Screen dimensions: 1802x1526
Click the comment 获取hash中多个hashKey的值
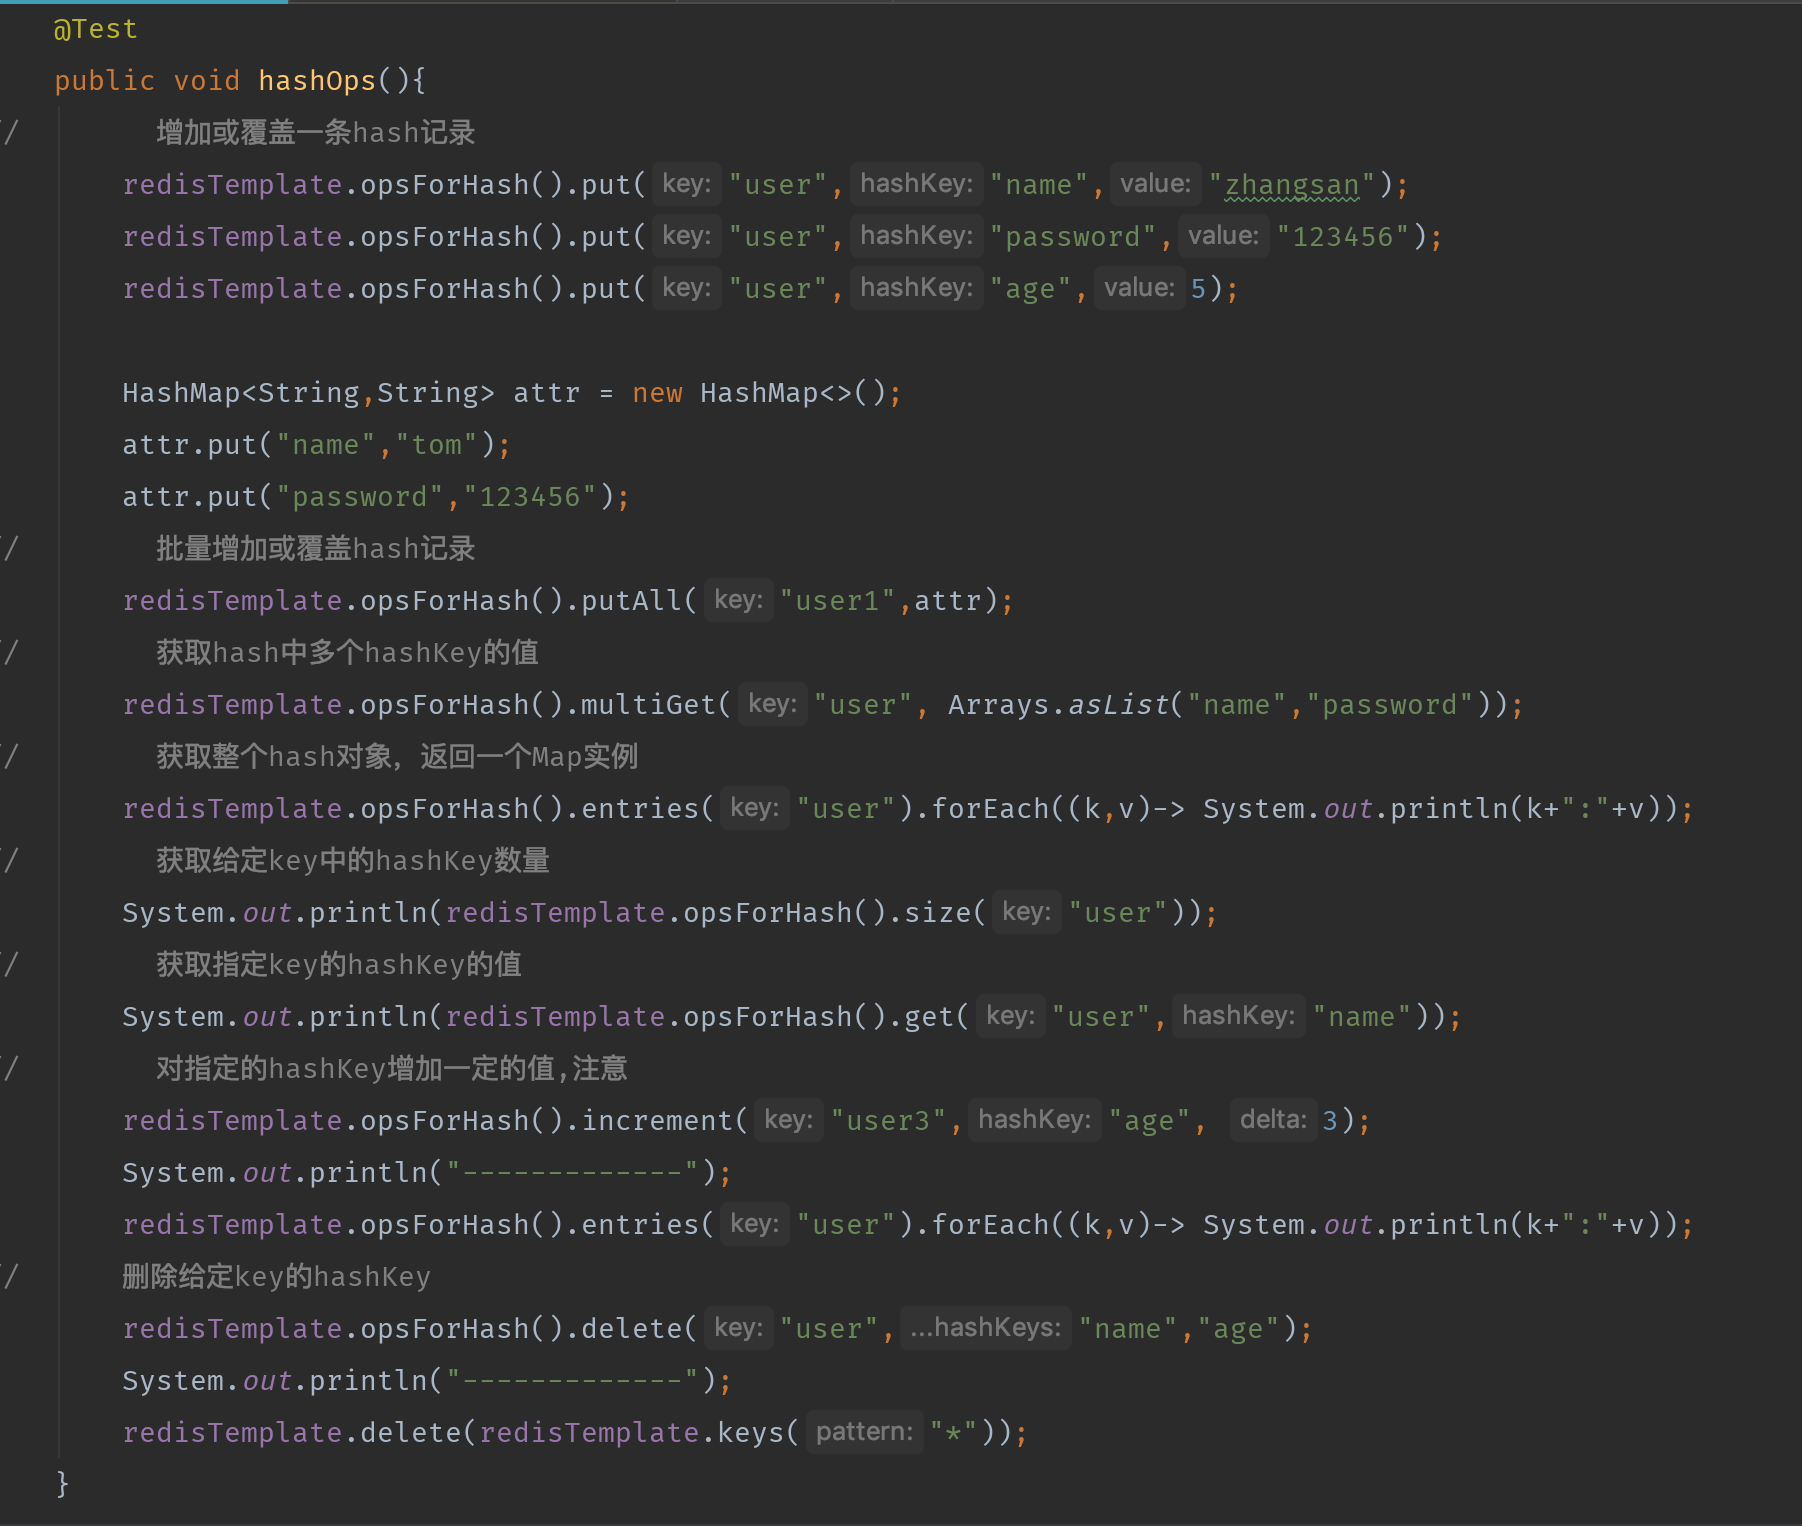pyautogui.click(x=347, y=653)
